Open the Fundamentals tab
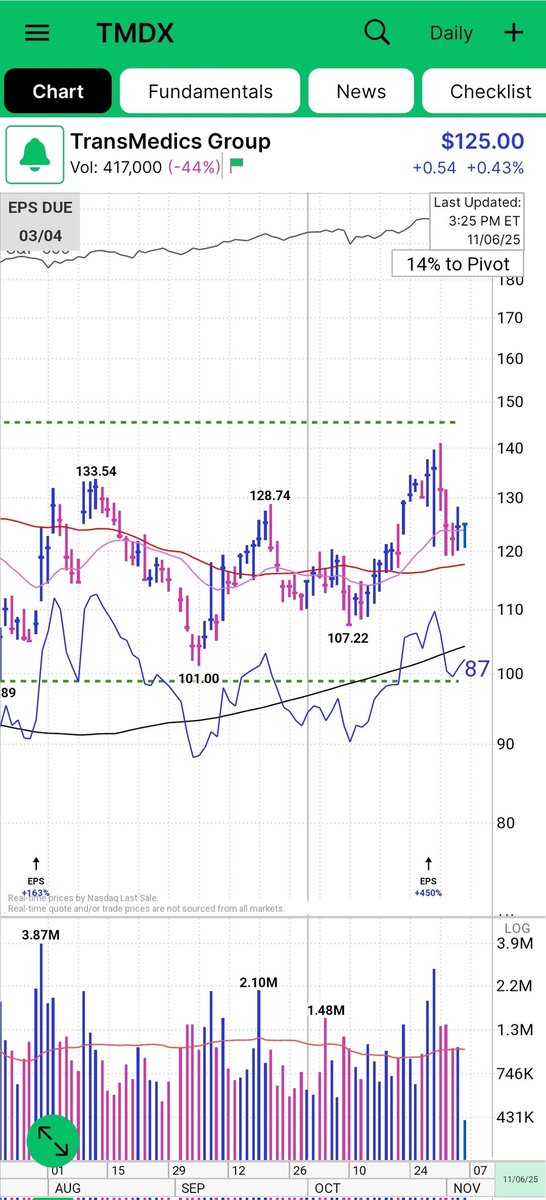The height and width of the screenshot is (1200, 546). tap(210, 91)
